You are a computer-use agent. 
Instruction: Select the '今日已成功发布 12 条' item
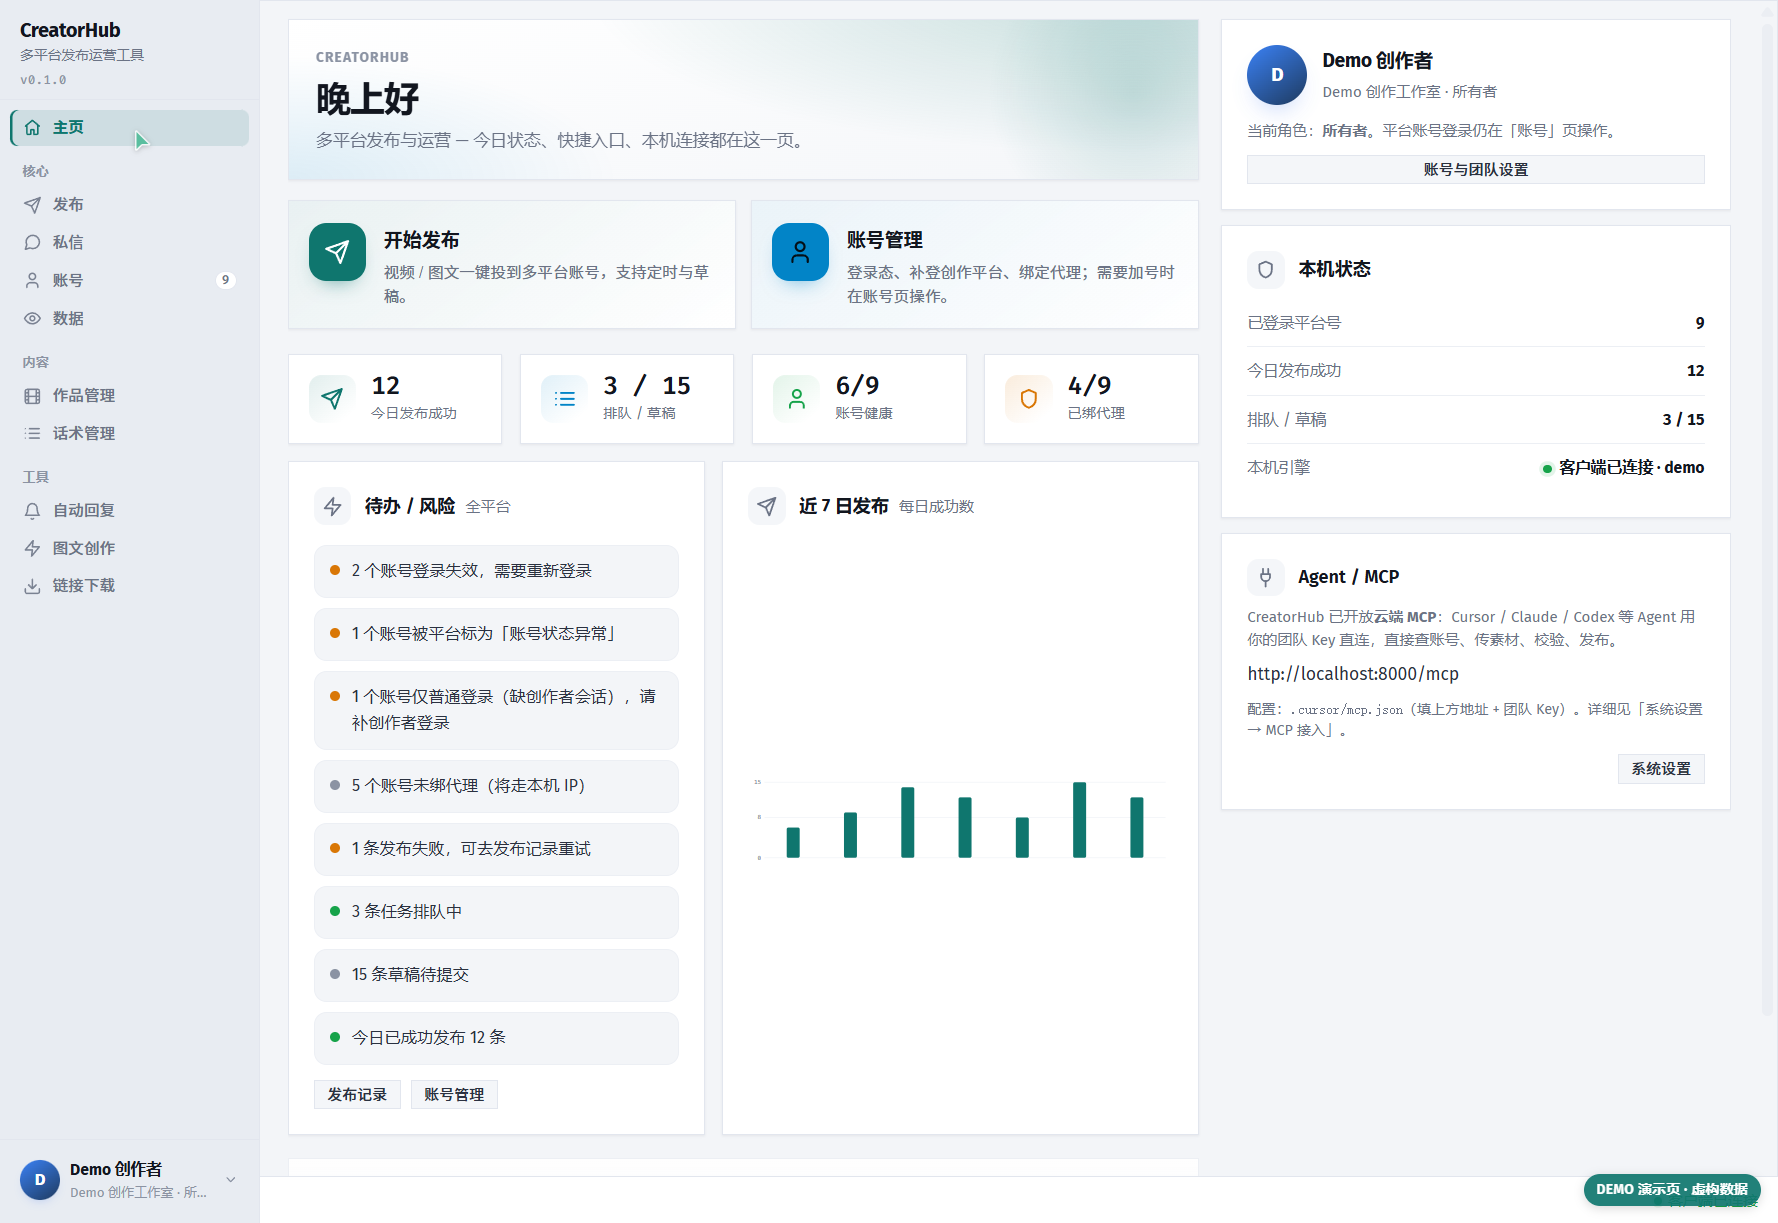coord(496,1038)
